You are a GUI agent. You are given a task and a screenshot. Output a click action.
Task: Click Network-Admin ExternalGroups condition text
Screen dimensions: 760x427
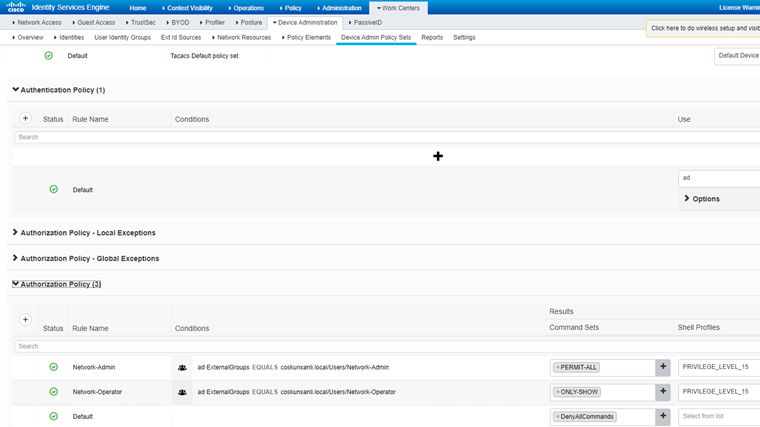293,367
